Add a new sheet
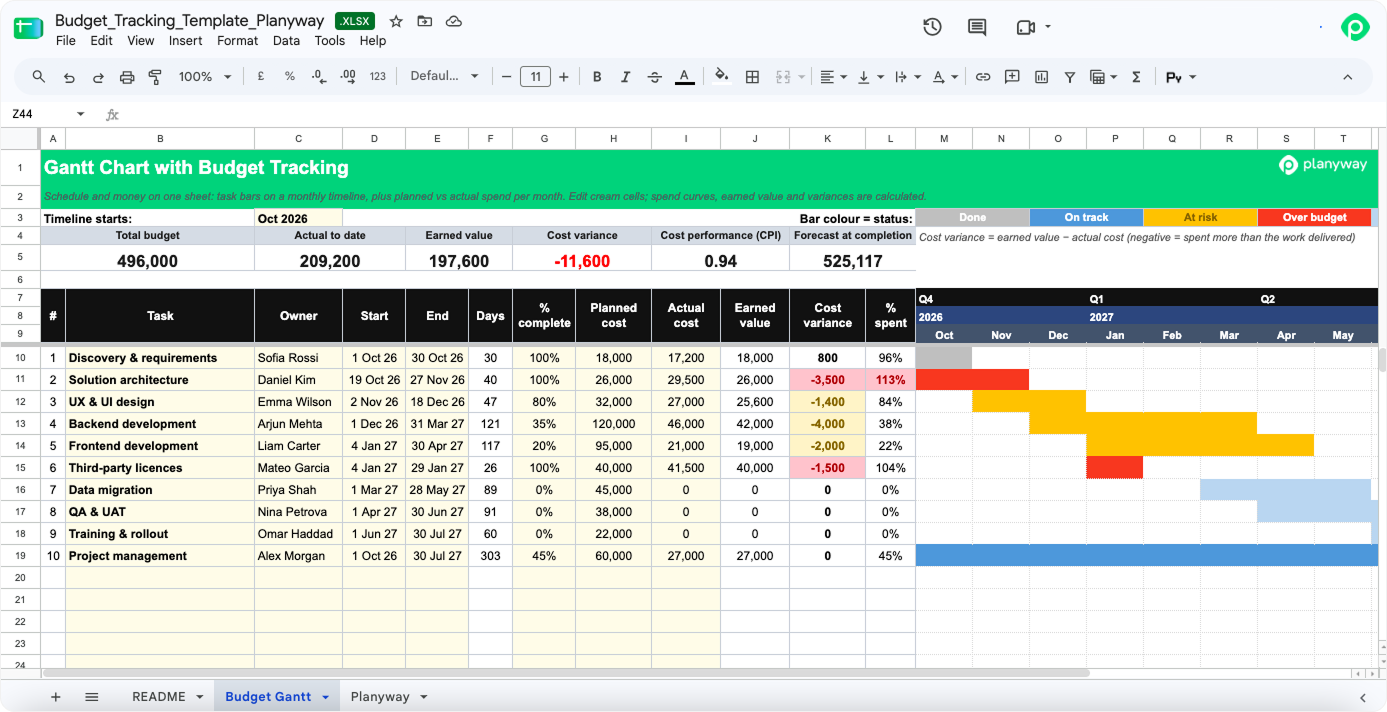This screenshot has height=712, width=1387. click(55, 697)
